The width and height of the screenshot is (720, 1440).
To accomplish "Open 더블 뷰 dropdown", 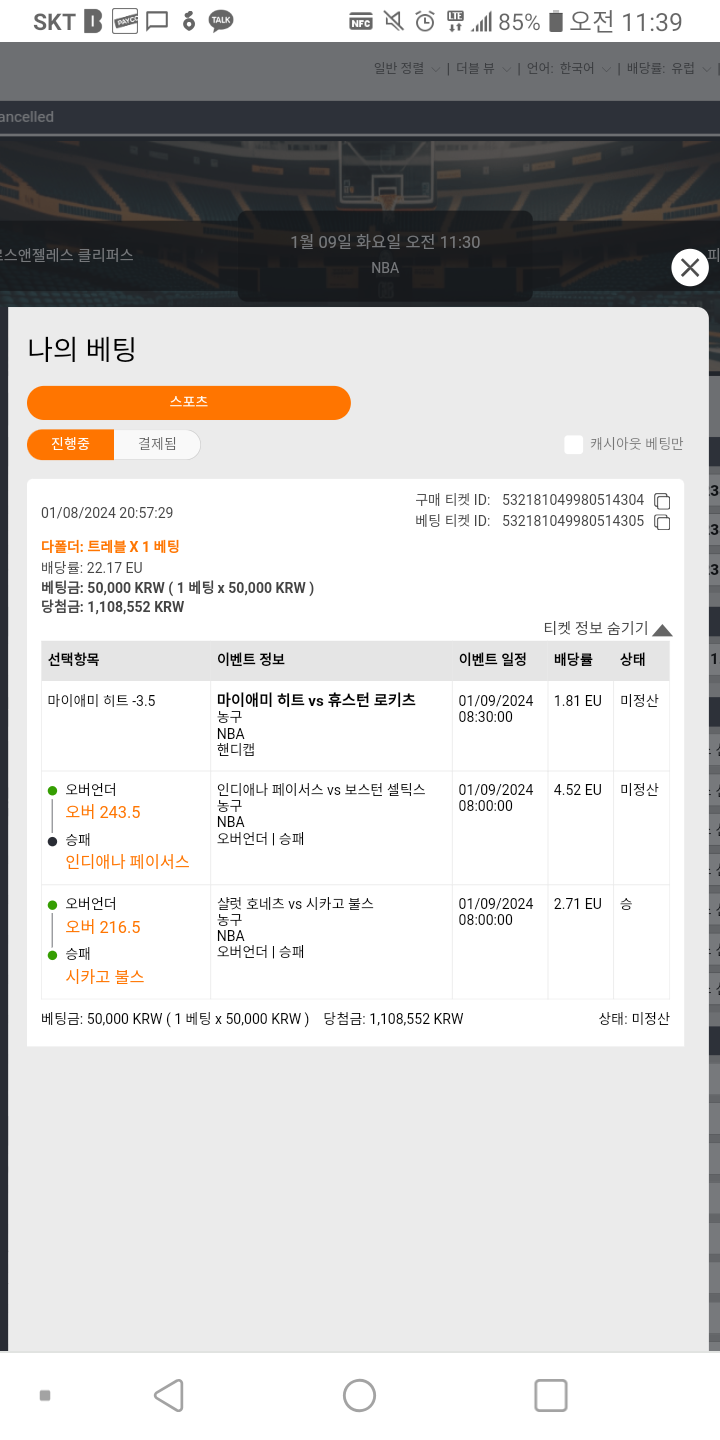I will [484, 69].
